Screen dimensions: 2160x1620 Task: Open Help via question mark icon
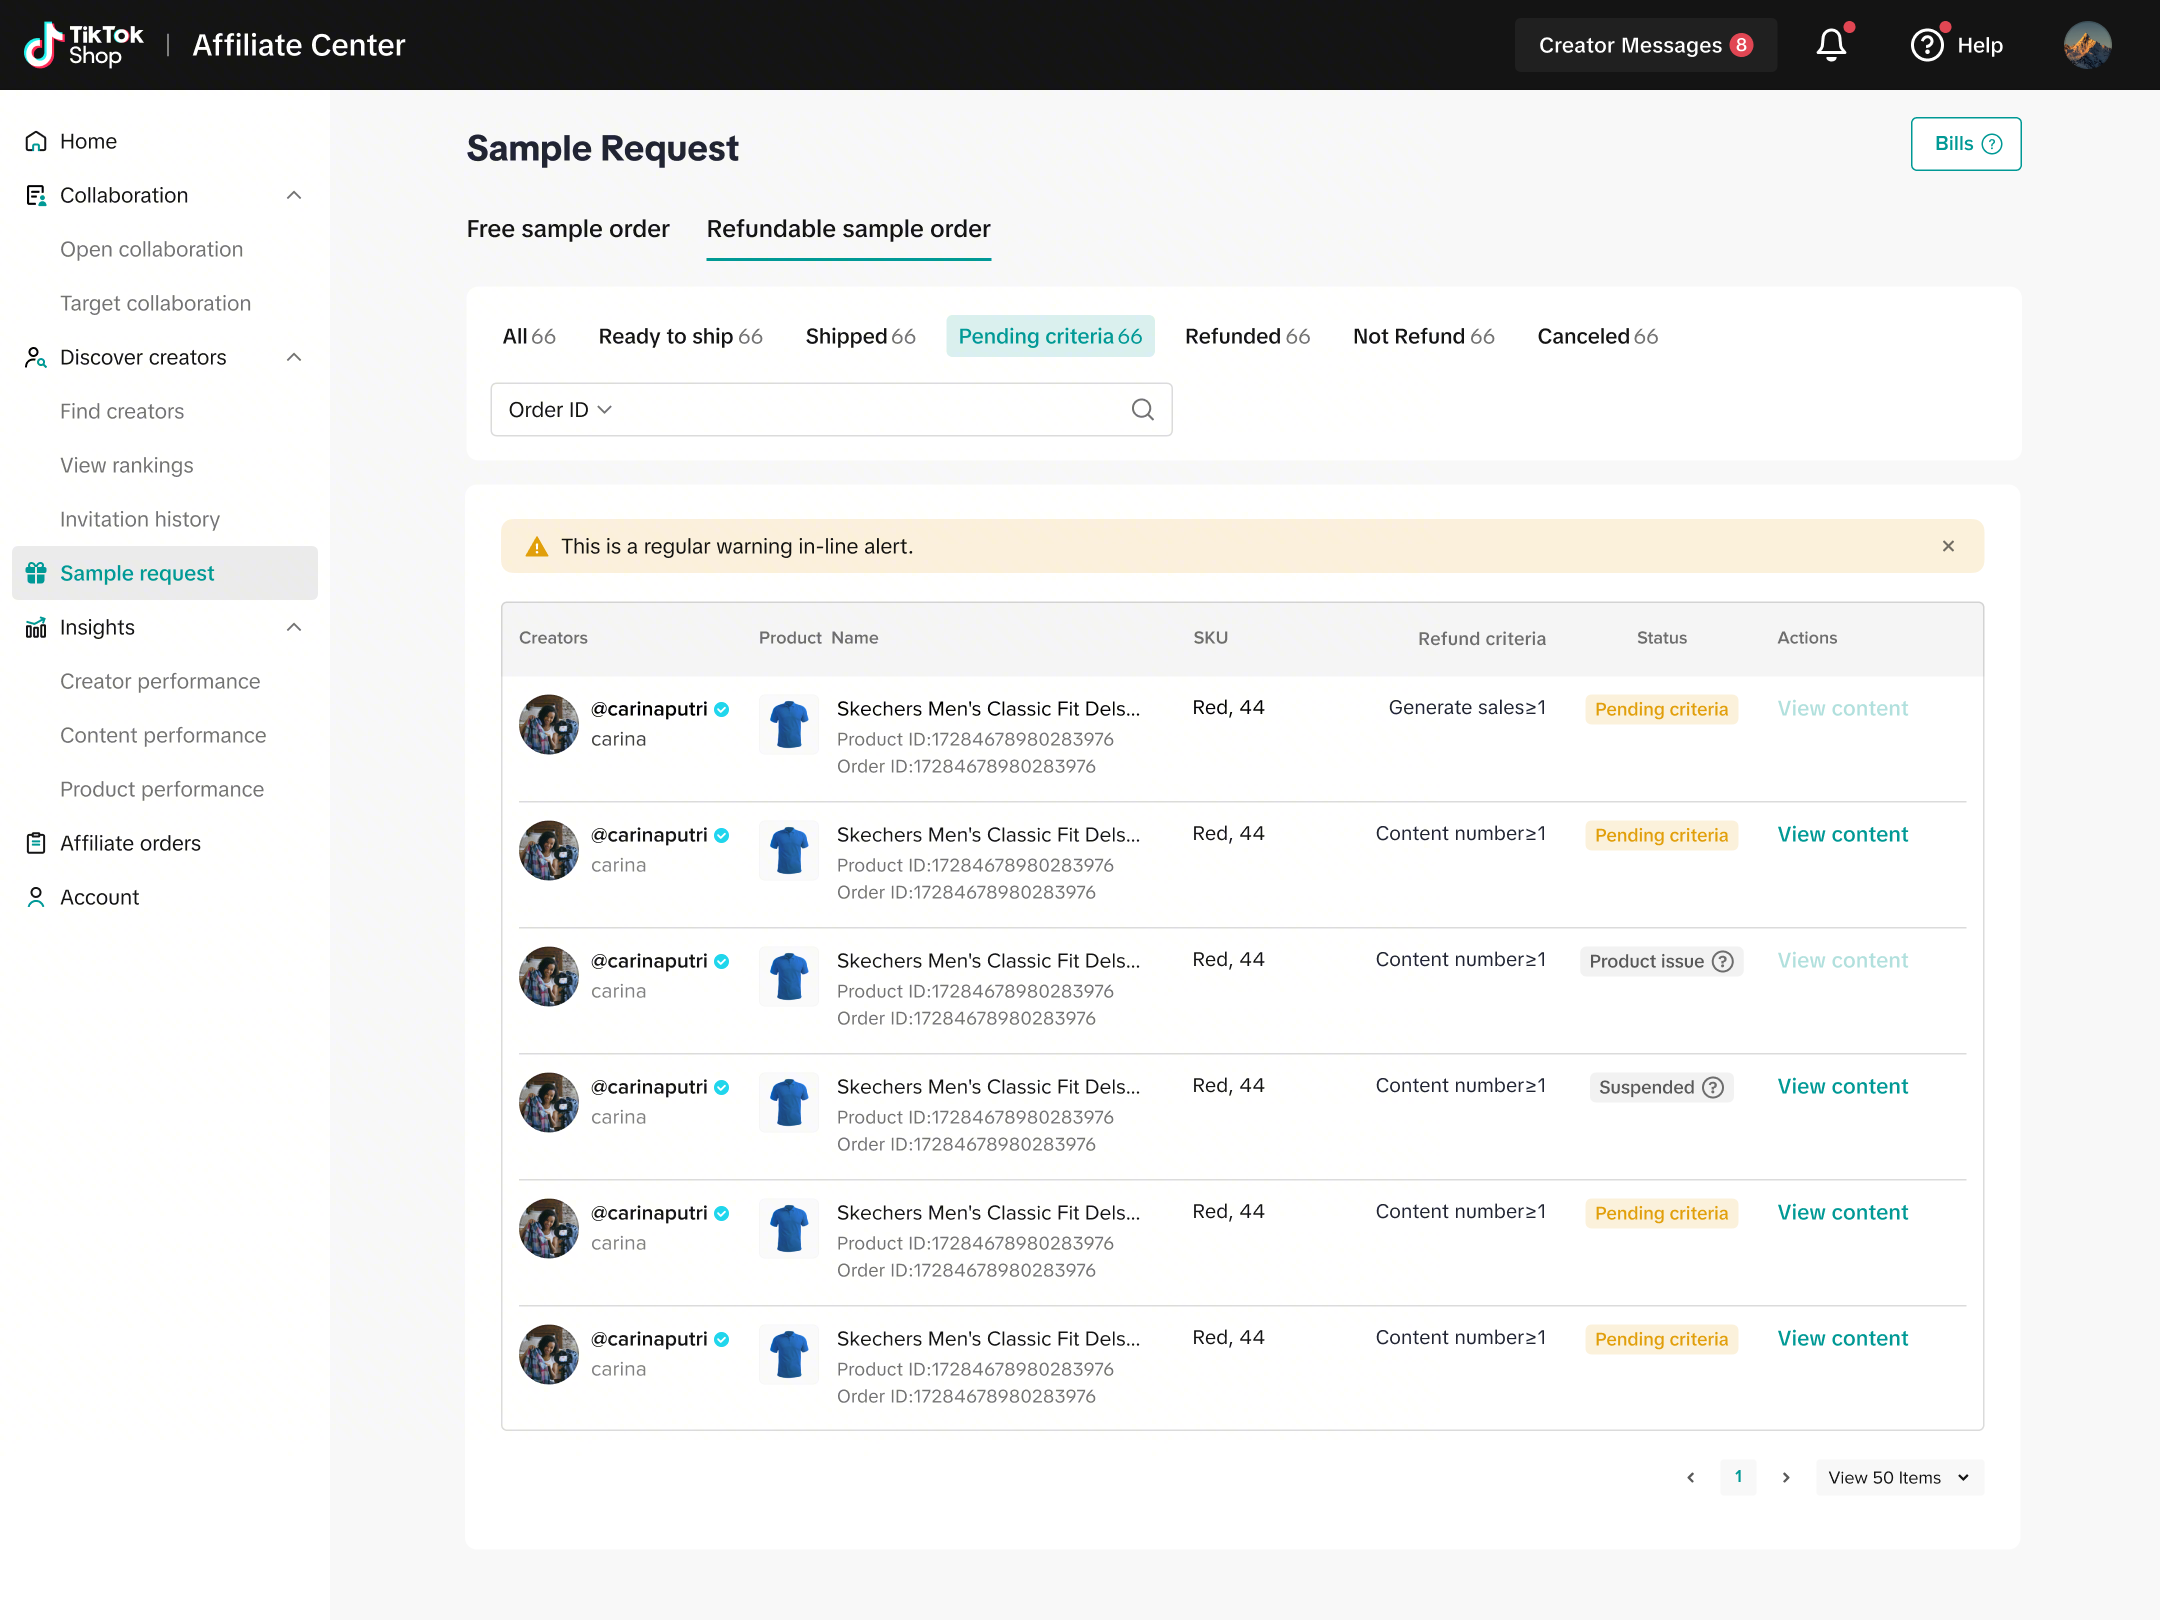[x=1927, y=45]
